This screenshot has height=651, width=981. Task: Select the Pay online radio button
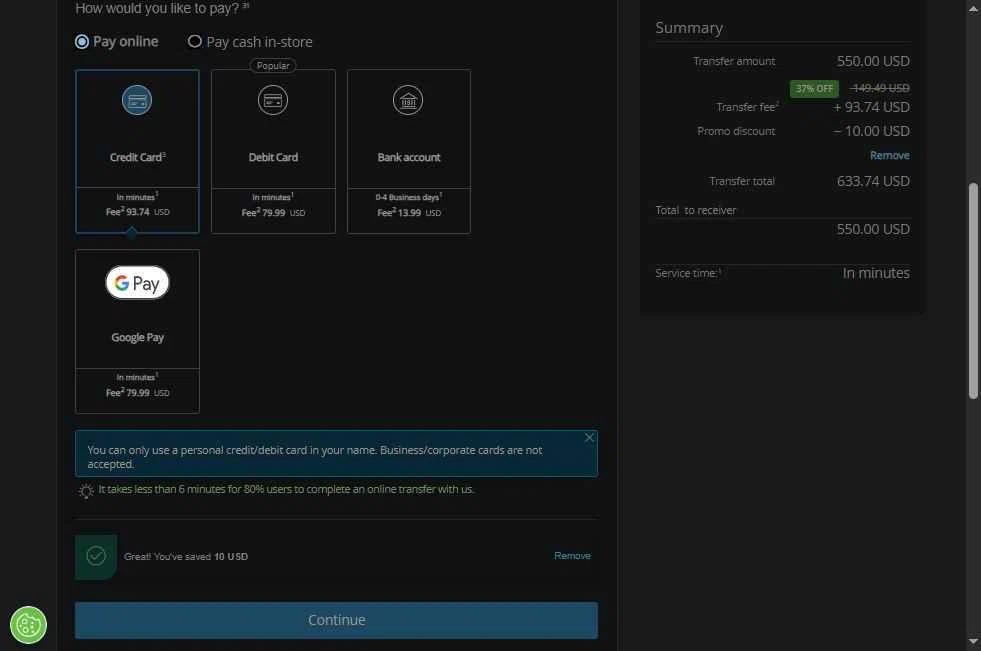[81, 42]
